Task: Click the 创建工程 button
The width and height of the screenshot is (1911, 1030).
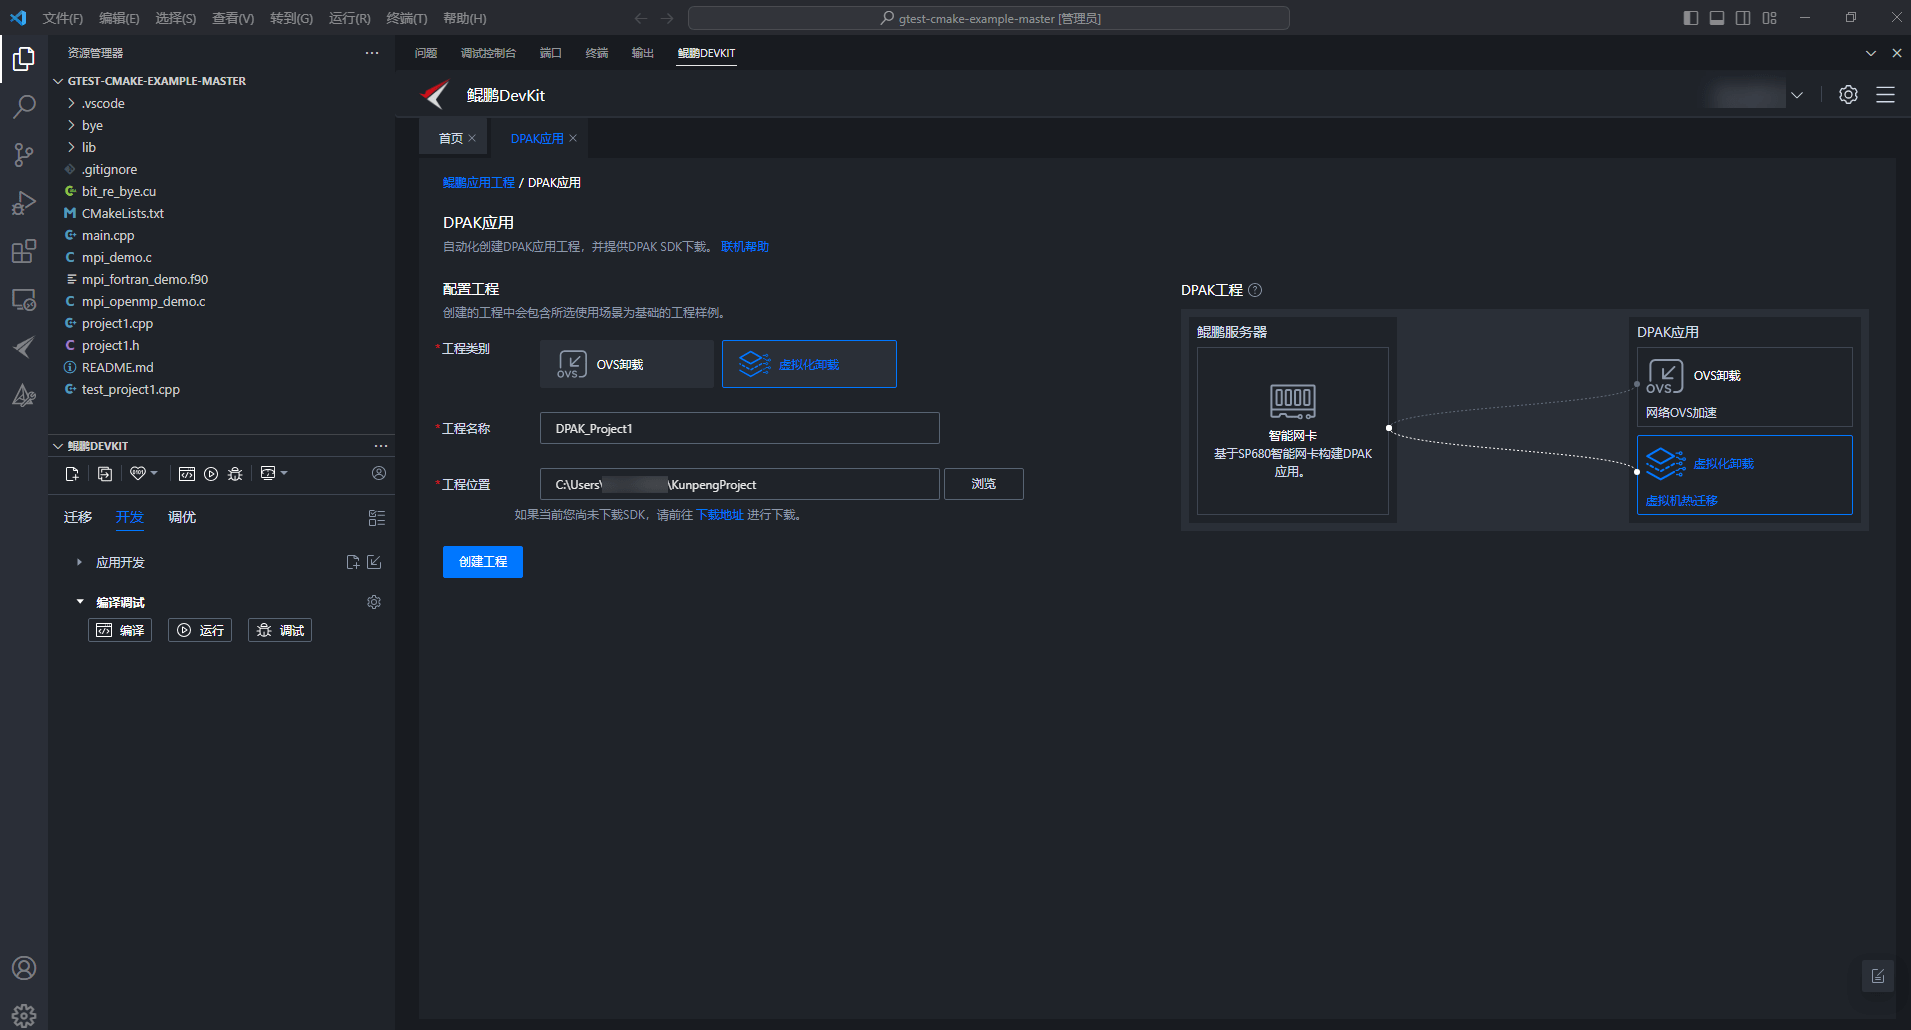Action: pos(483,562)
